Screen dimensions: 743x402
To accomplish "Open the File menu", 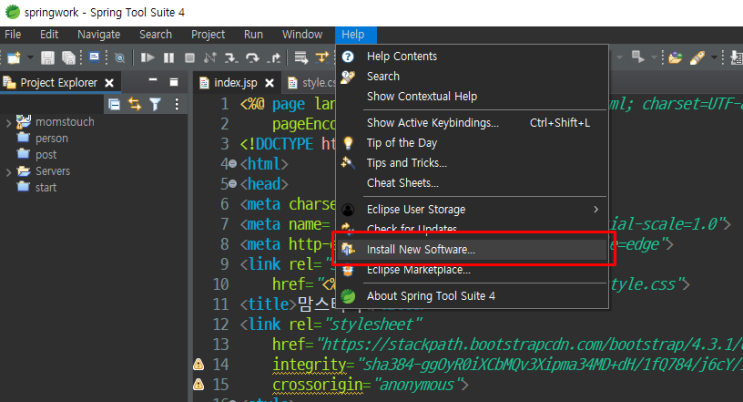I will [x=13, y=35].
